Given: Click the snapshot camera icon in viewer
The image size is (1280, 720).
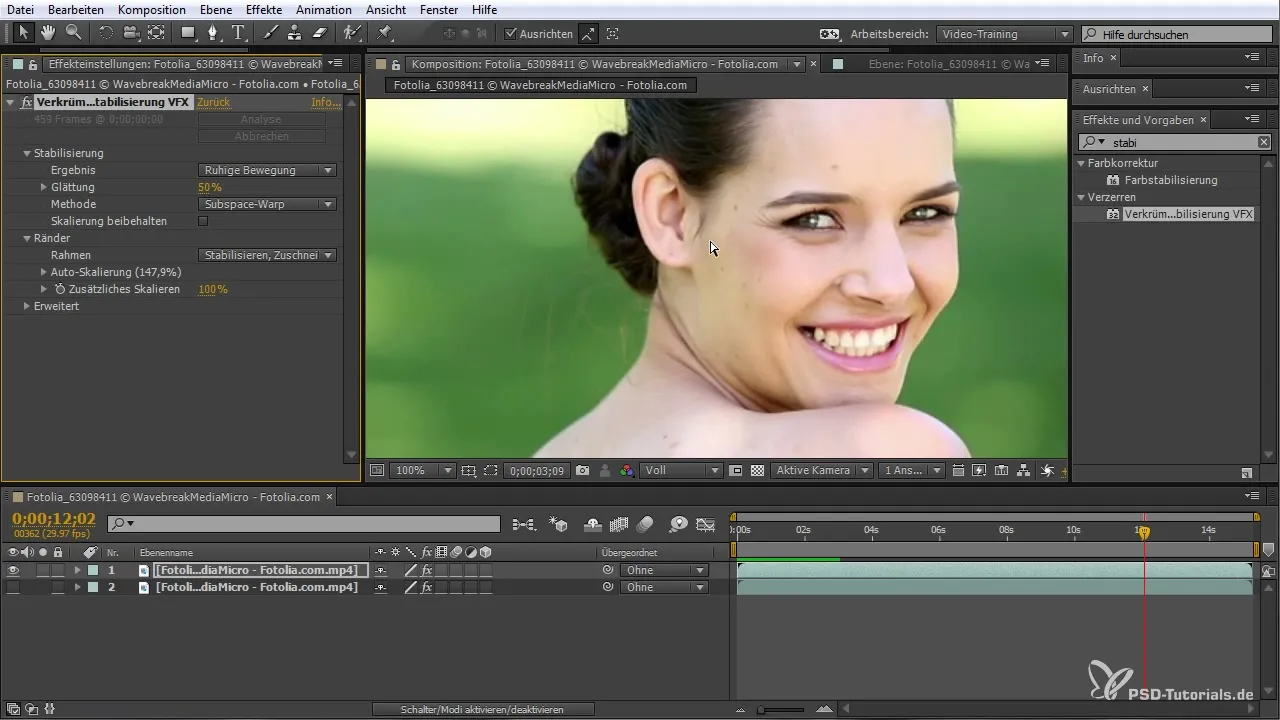Looking at the screenshot, I should click(x=582, y=470).
